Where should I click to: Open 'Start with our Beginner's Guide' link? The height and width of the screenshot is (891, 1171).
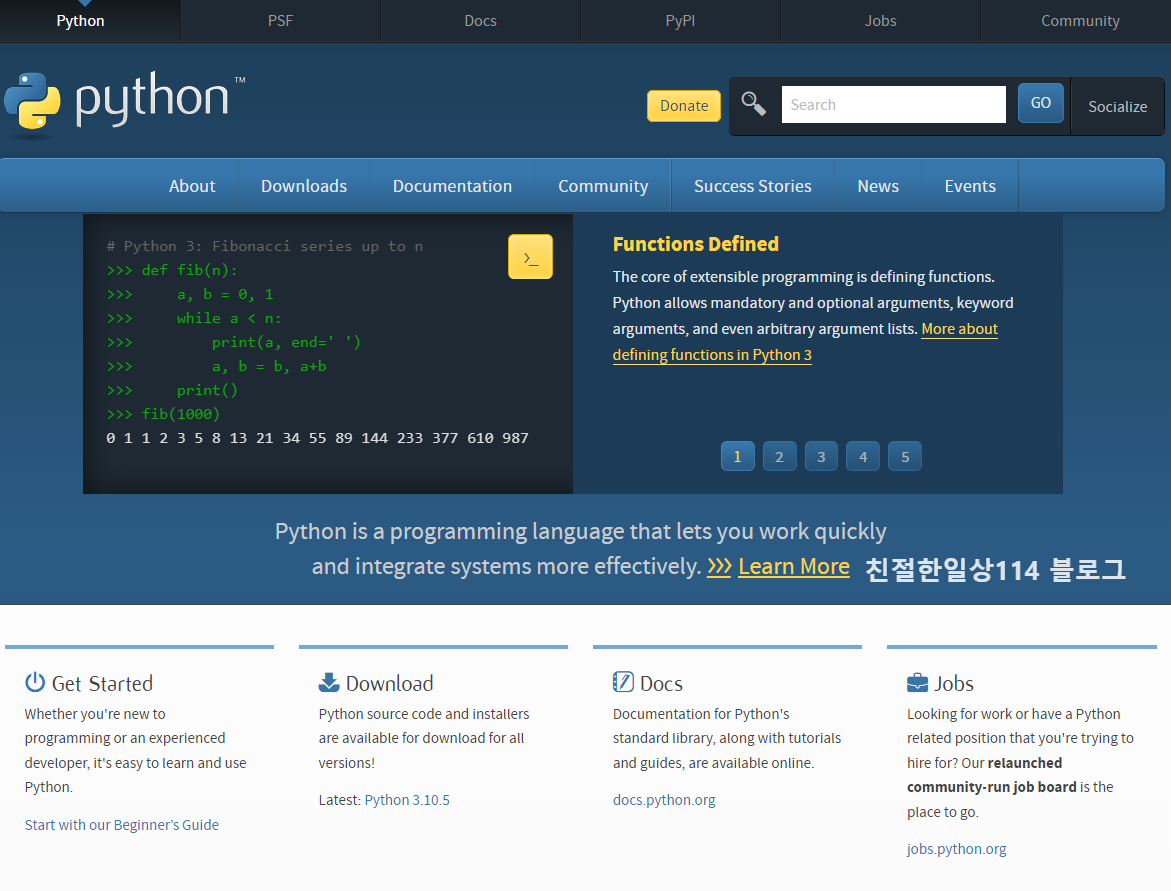[122, 825]
